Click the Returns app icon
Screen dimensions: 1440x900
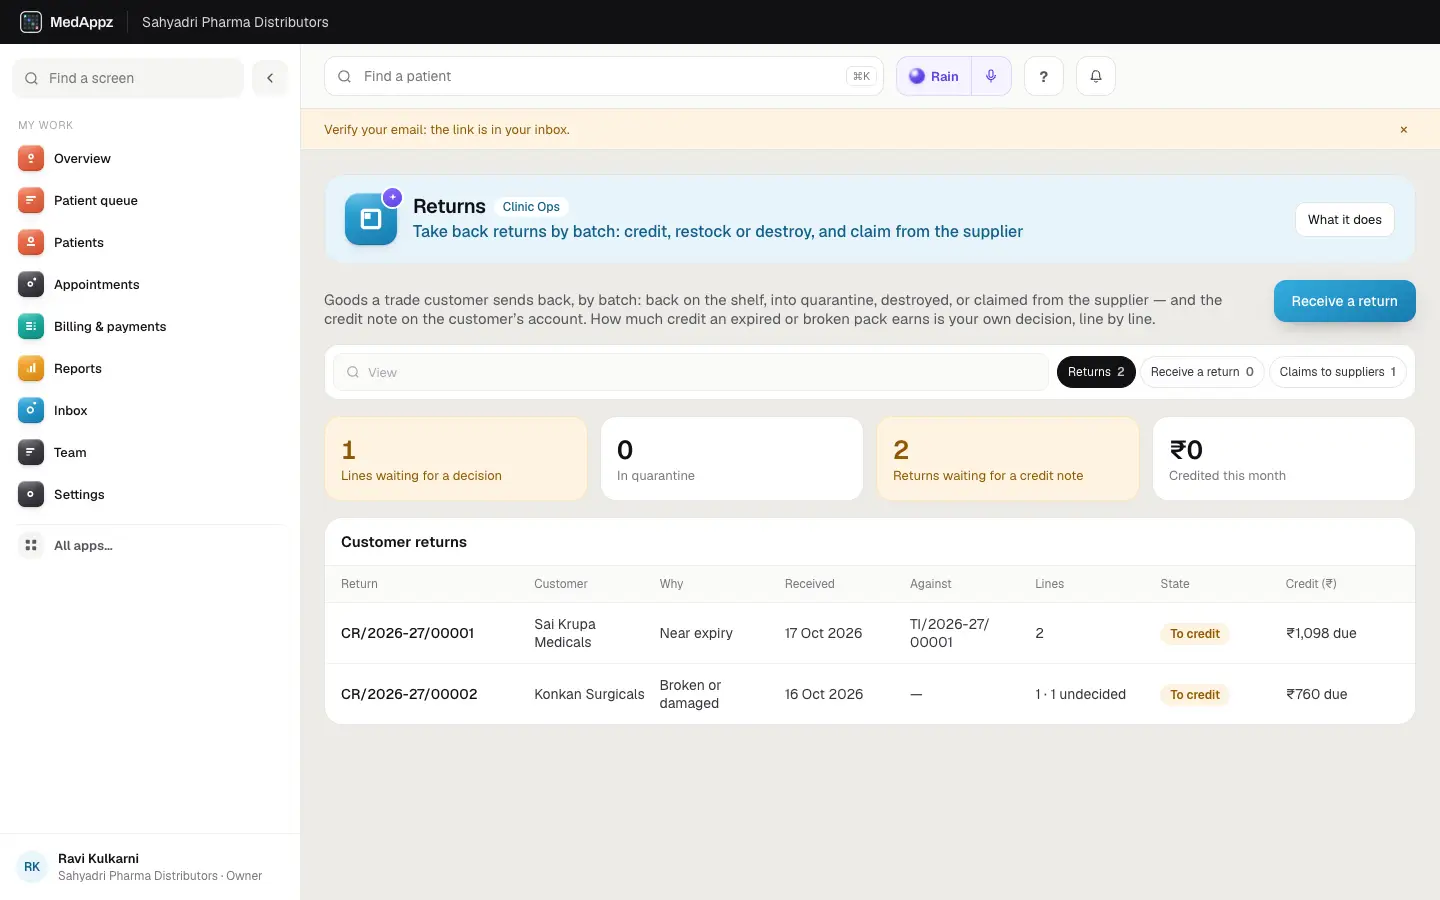371,219
